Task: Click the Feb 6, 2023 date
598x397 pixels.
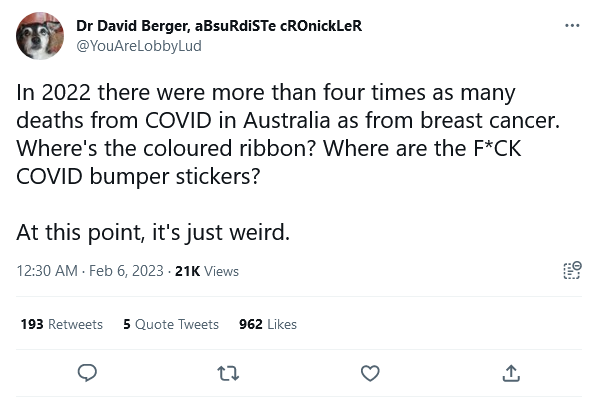Action: 126,271
